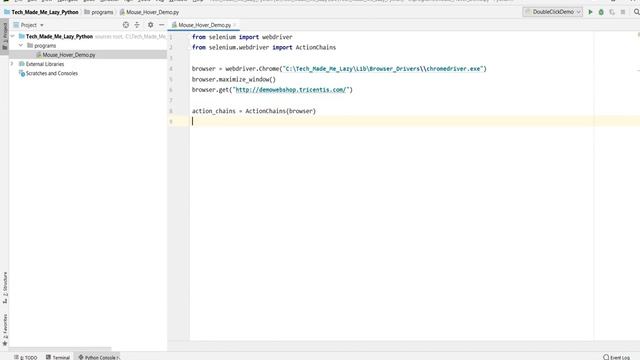
Task: Click the chromedriver.exe path string
Action: [383, 69]
